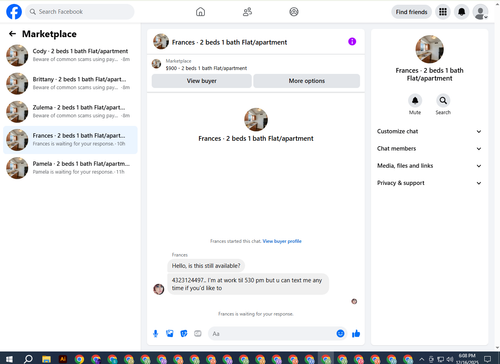The width and height of the screenshot is (500, 364).
Task: Click chat header listing thumbnail
Action: pyautogui.click(x=161, y=42)
